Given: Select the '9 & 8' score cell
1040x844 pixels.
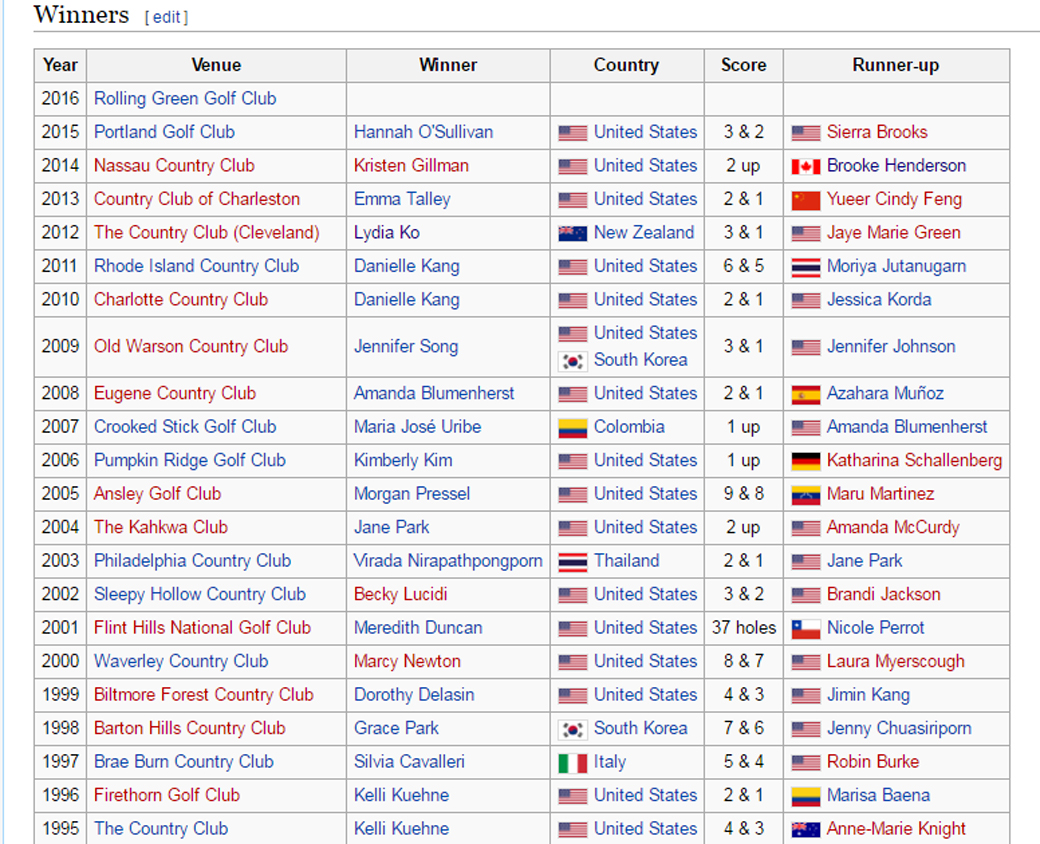Looking at the screenshot, I should [x=744, y=494].
